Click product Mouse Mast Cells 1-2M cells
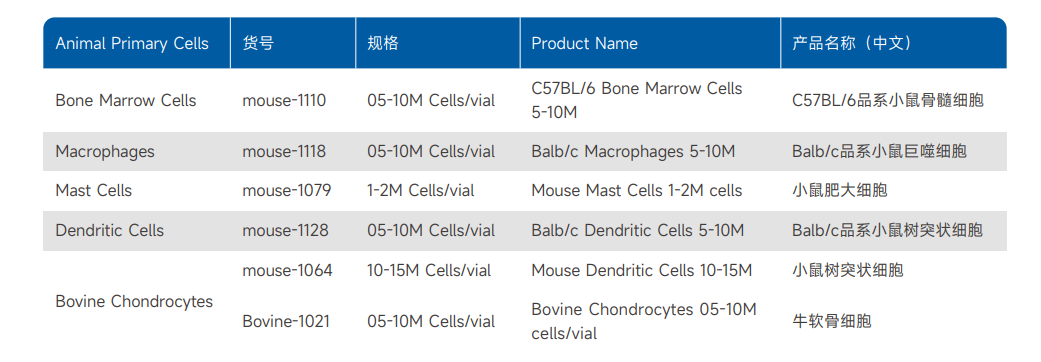Screen dimensions: 1041x362 click(637, 191)
